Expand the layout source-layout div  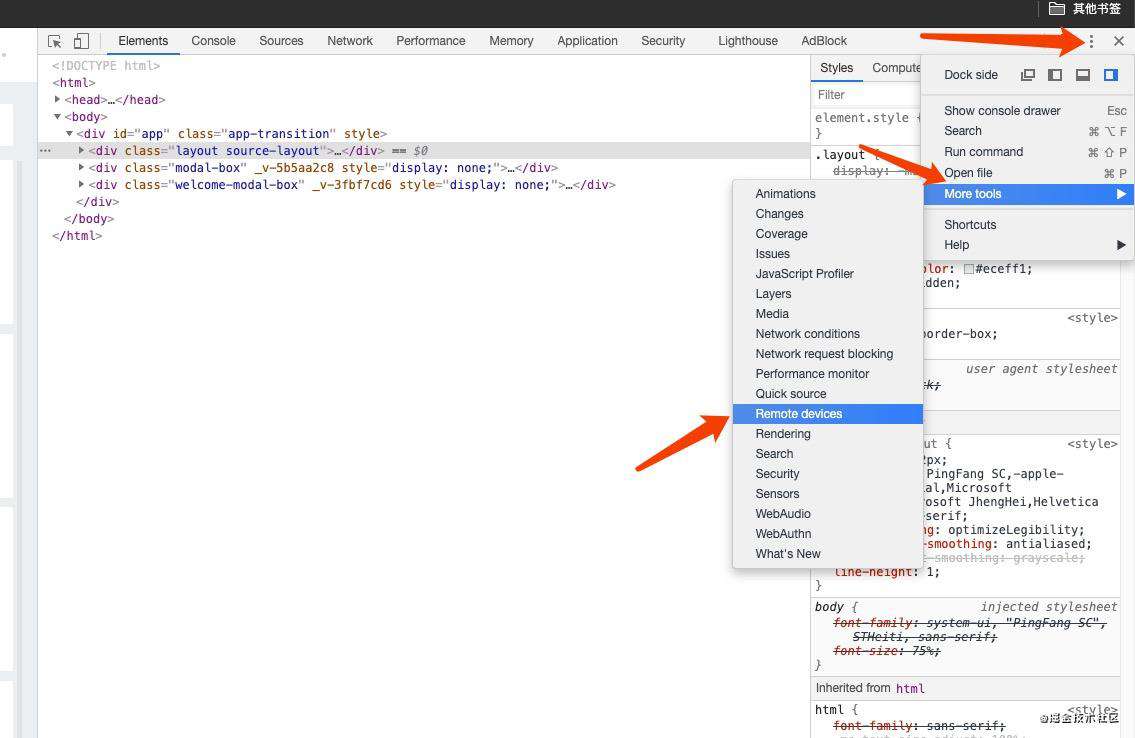click(x=81, y=150)
